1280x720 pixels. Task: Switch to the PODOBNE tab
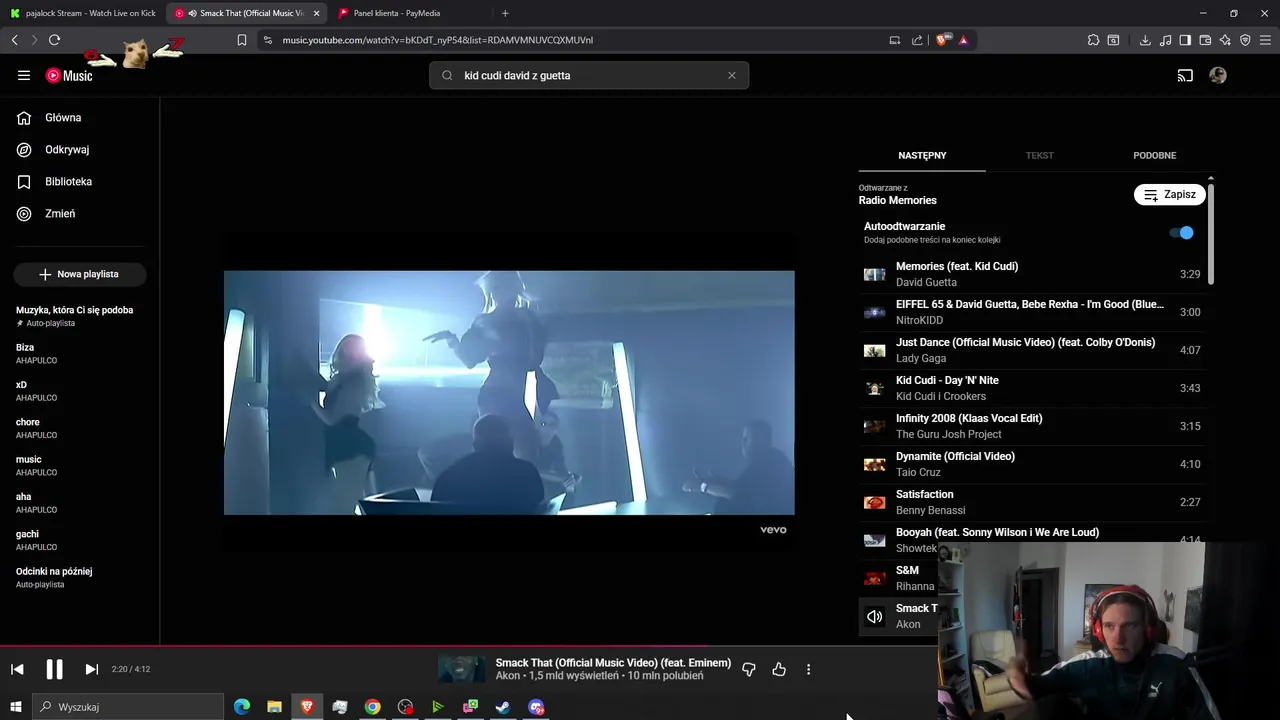[1154, 156]
